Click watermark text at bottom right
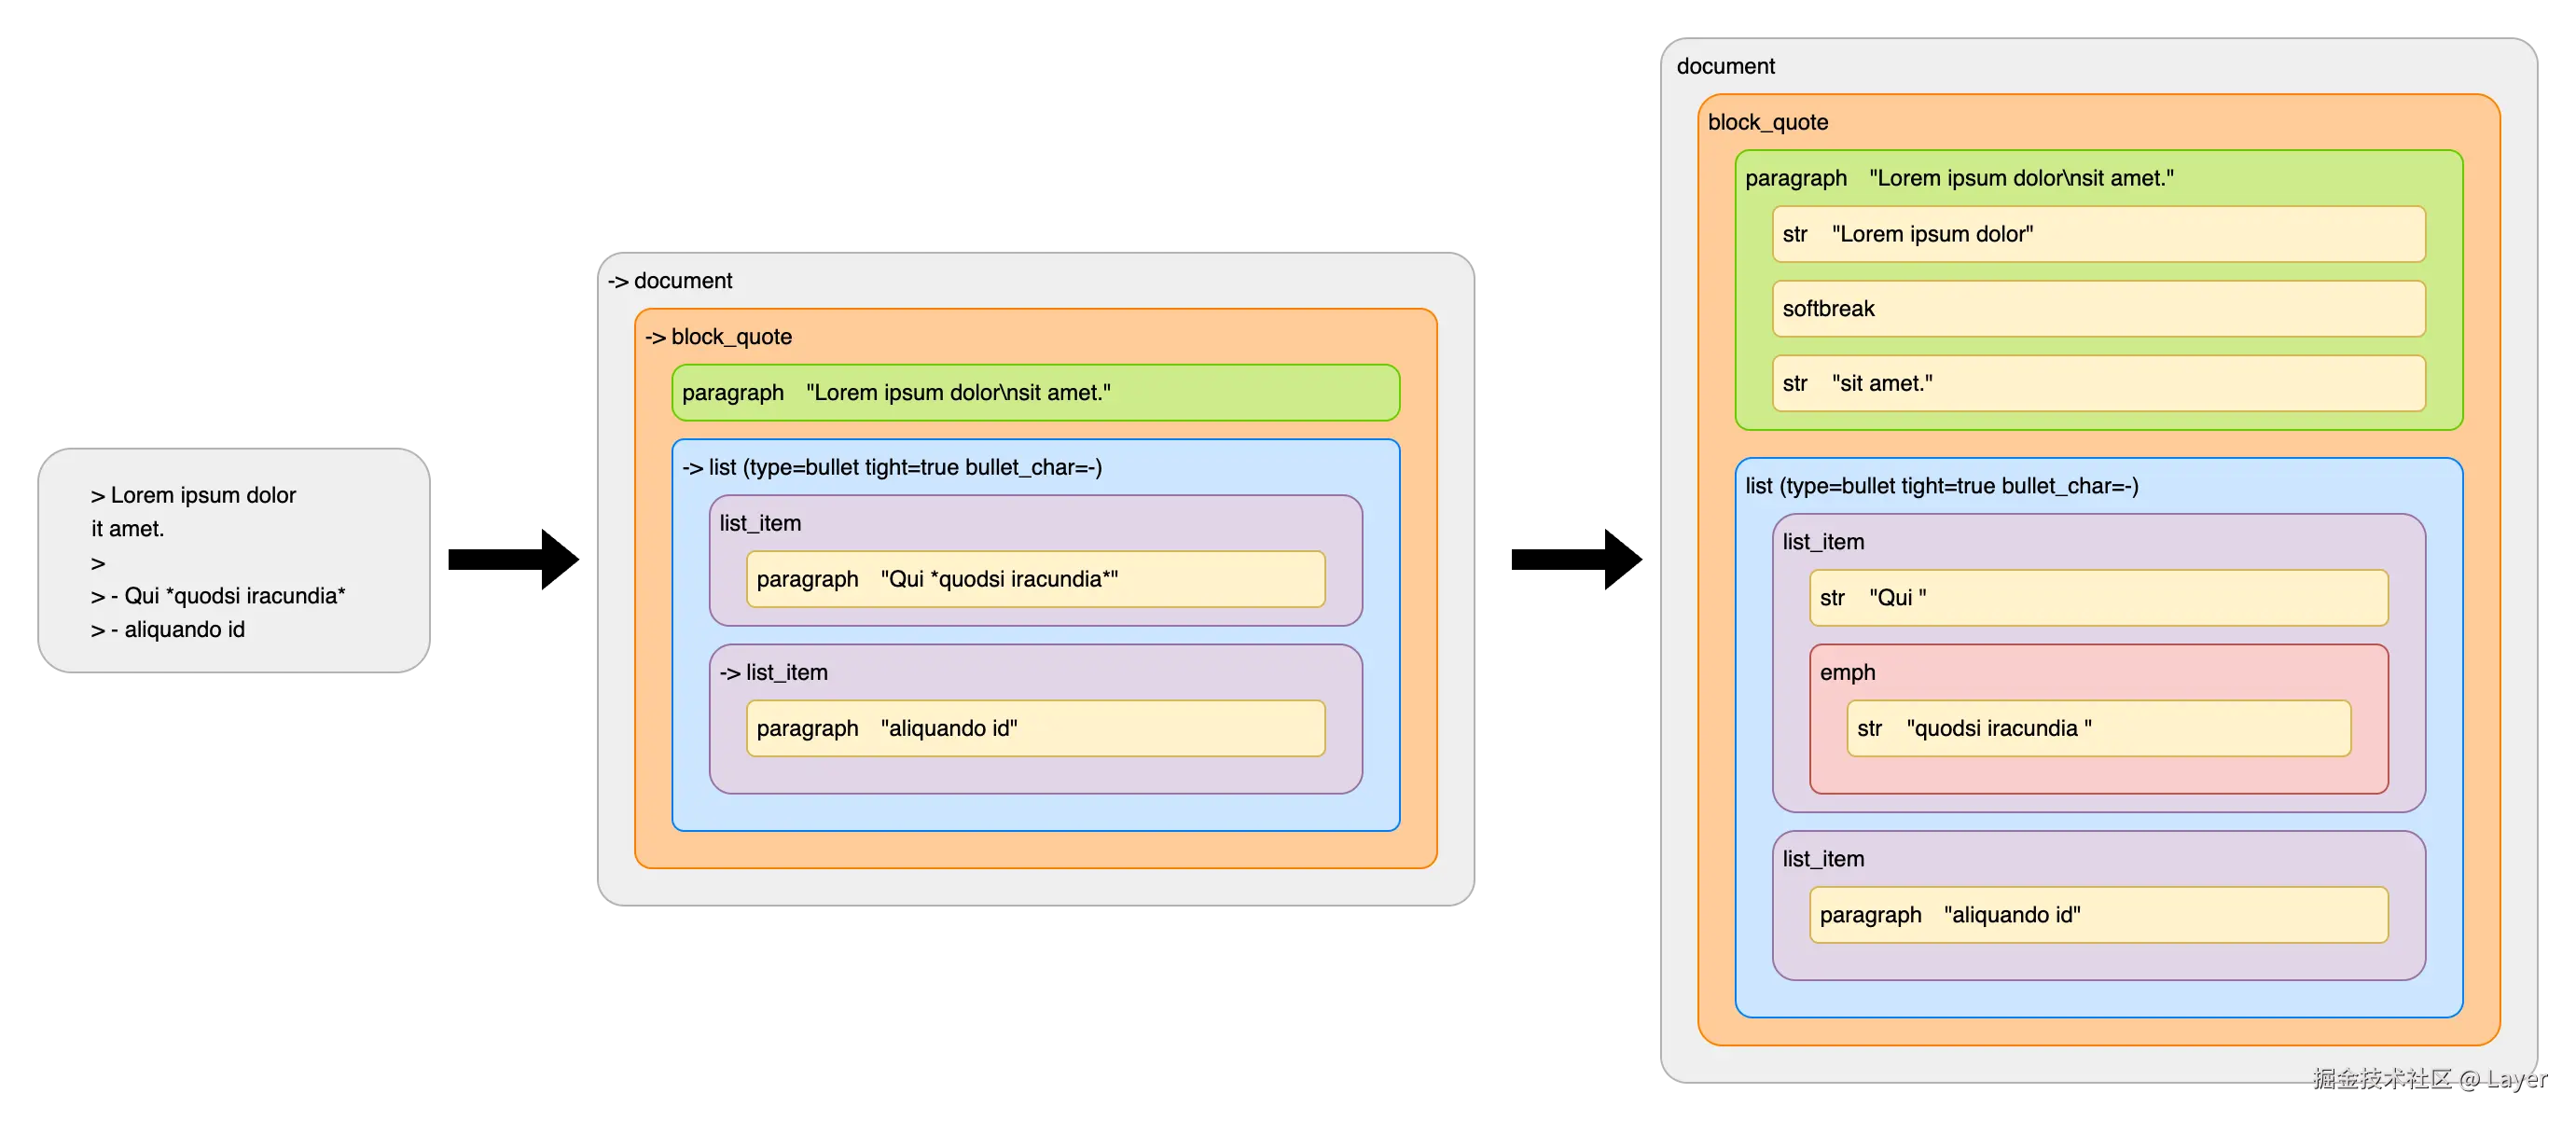This screenshot has height=1121, width=2576. (2429, 1078)
